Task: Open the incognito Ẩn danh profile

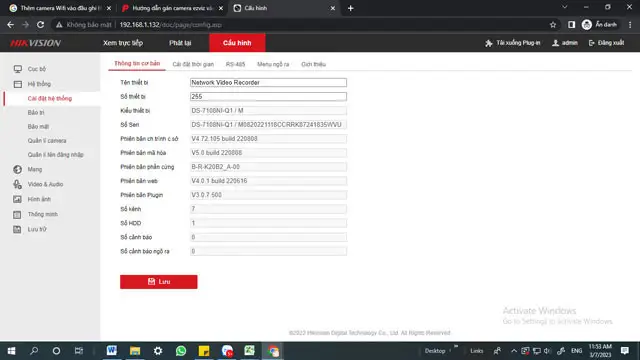Action: click(599, 25)
